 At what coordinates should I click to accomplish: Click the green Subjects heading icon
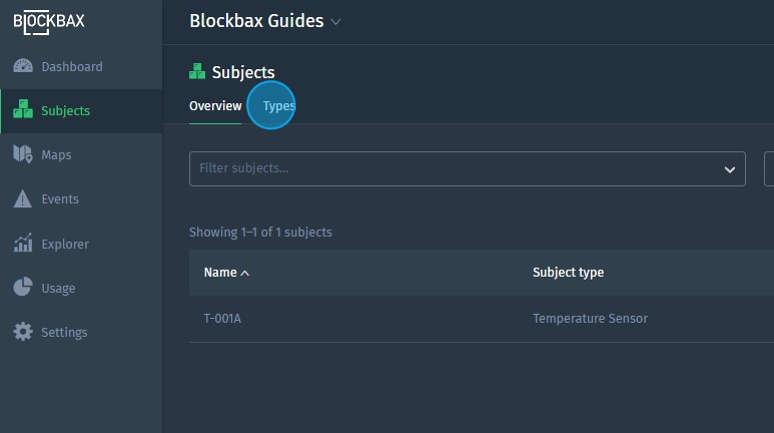pyautogui.click(x=198, y=72)
